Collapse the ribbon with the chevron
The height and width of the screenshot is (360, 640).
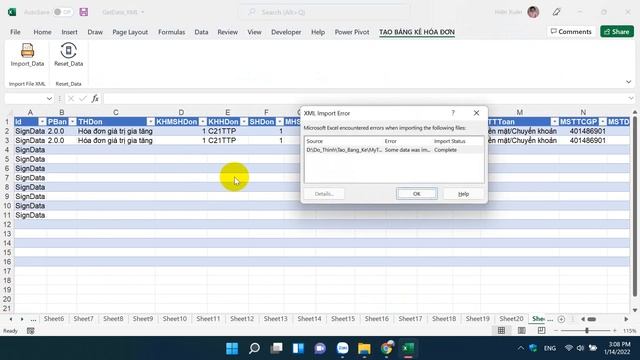pyautogui.click(x=628, y=82)
